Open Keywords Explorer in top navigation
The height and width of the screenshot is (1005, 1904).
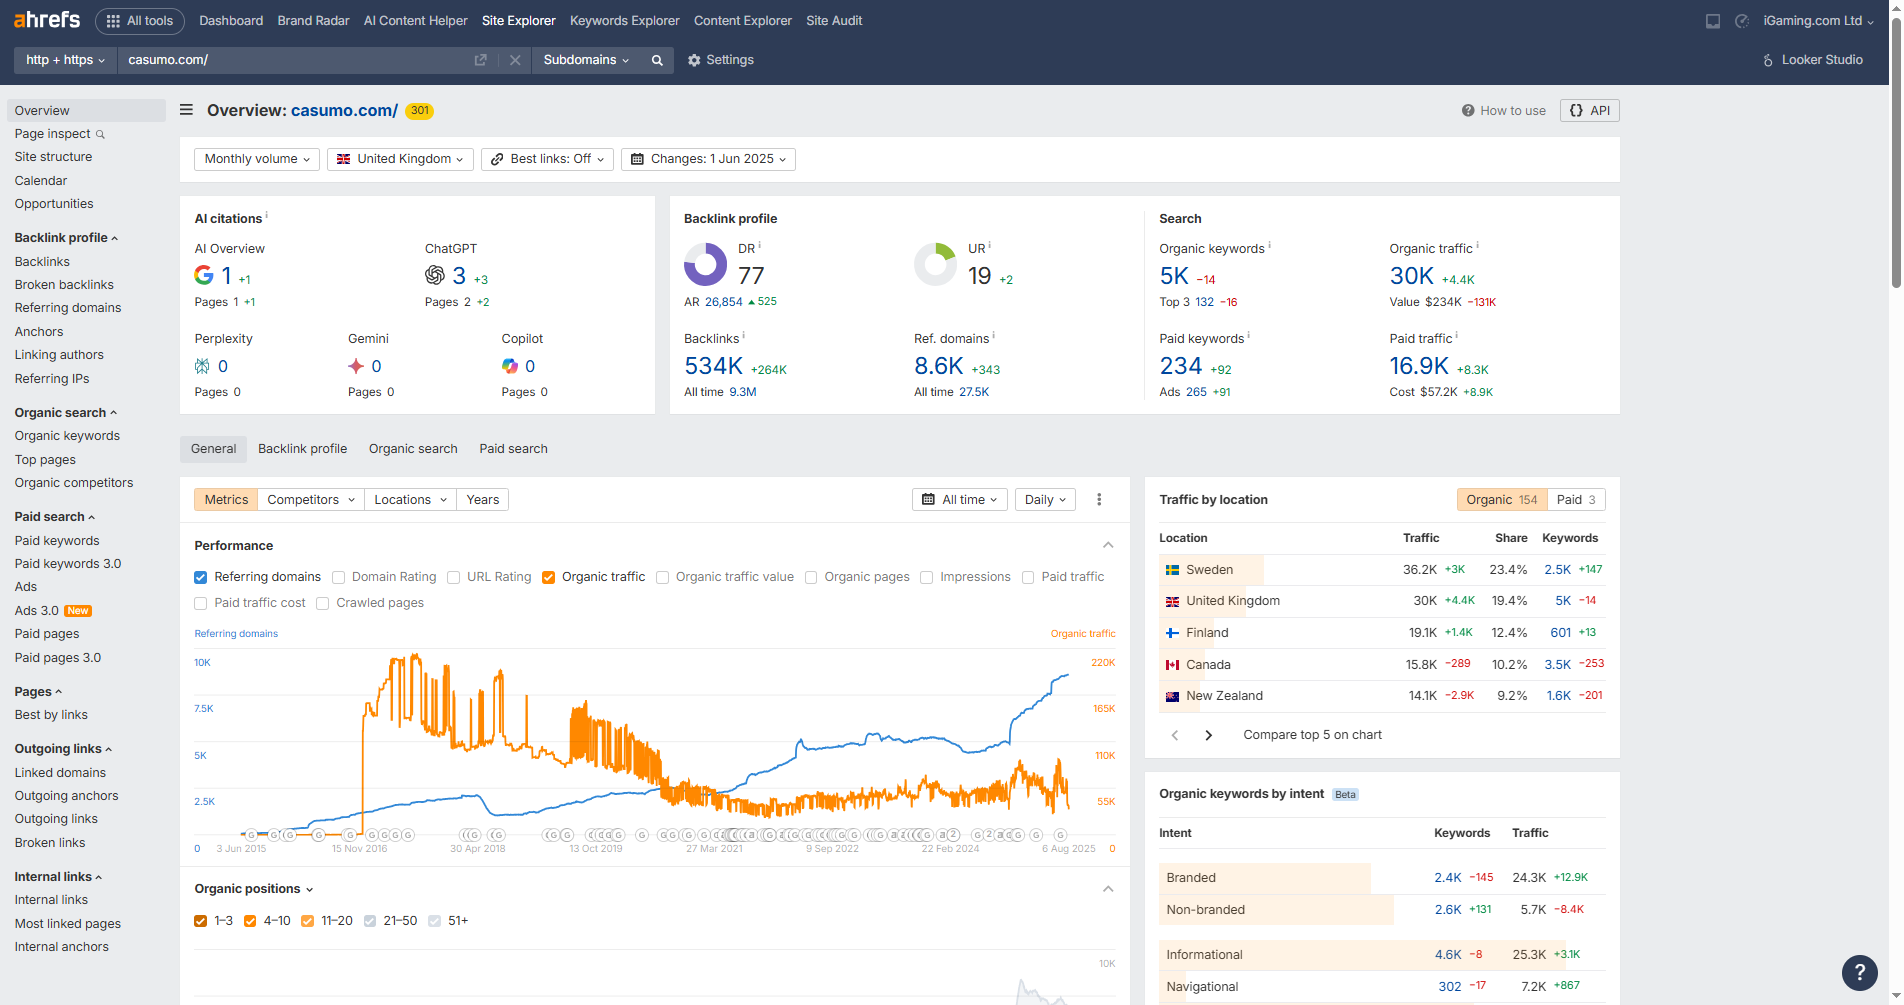pyautogui.click(x=624, y=21)
